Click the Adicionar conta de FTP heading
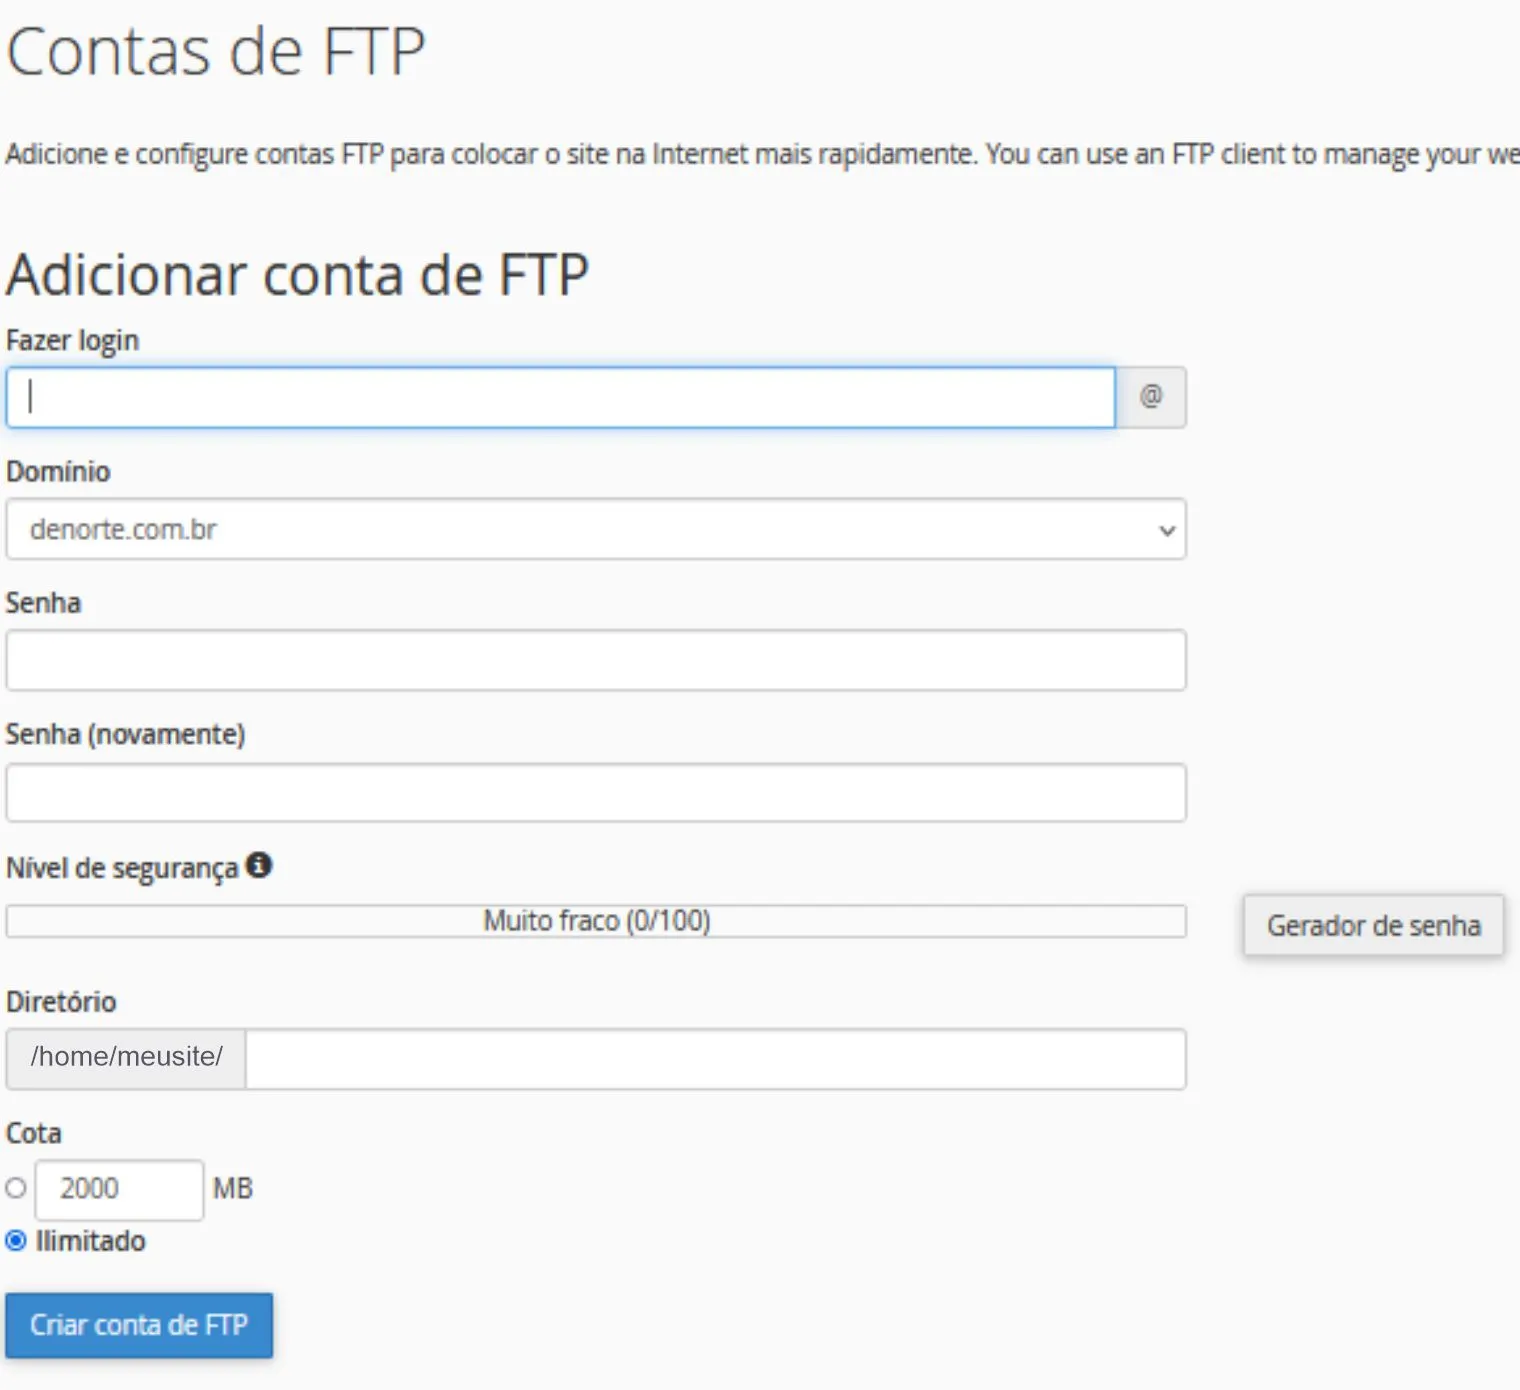The height and width of the screenshot is (1390, 1520). [298, 273]
